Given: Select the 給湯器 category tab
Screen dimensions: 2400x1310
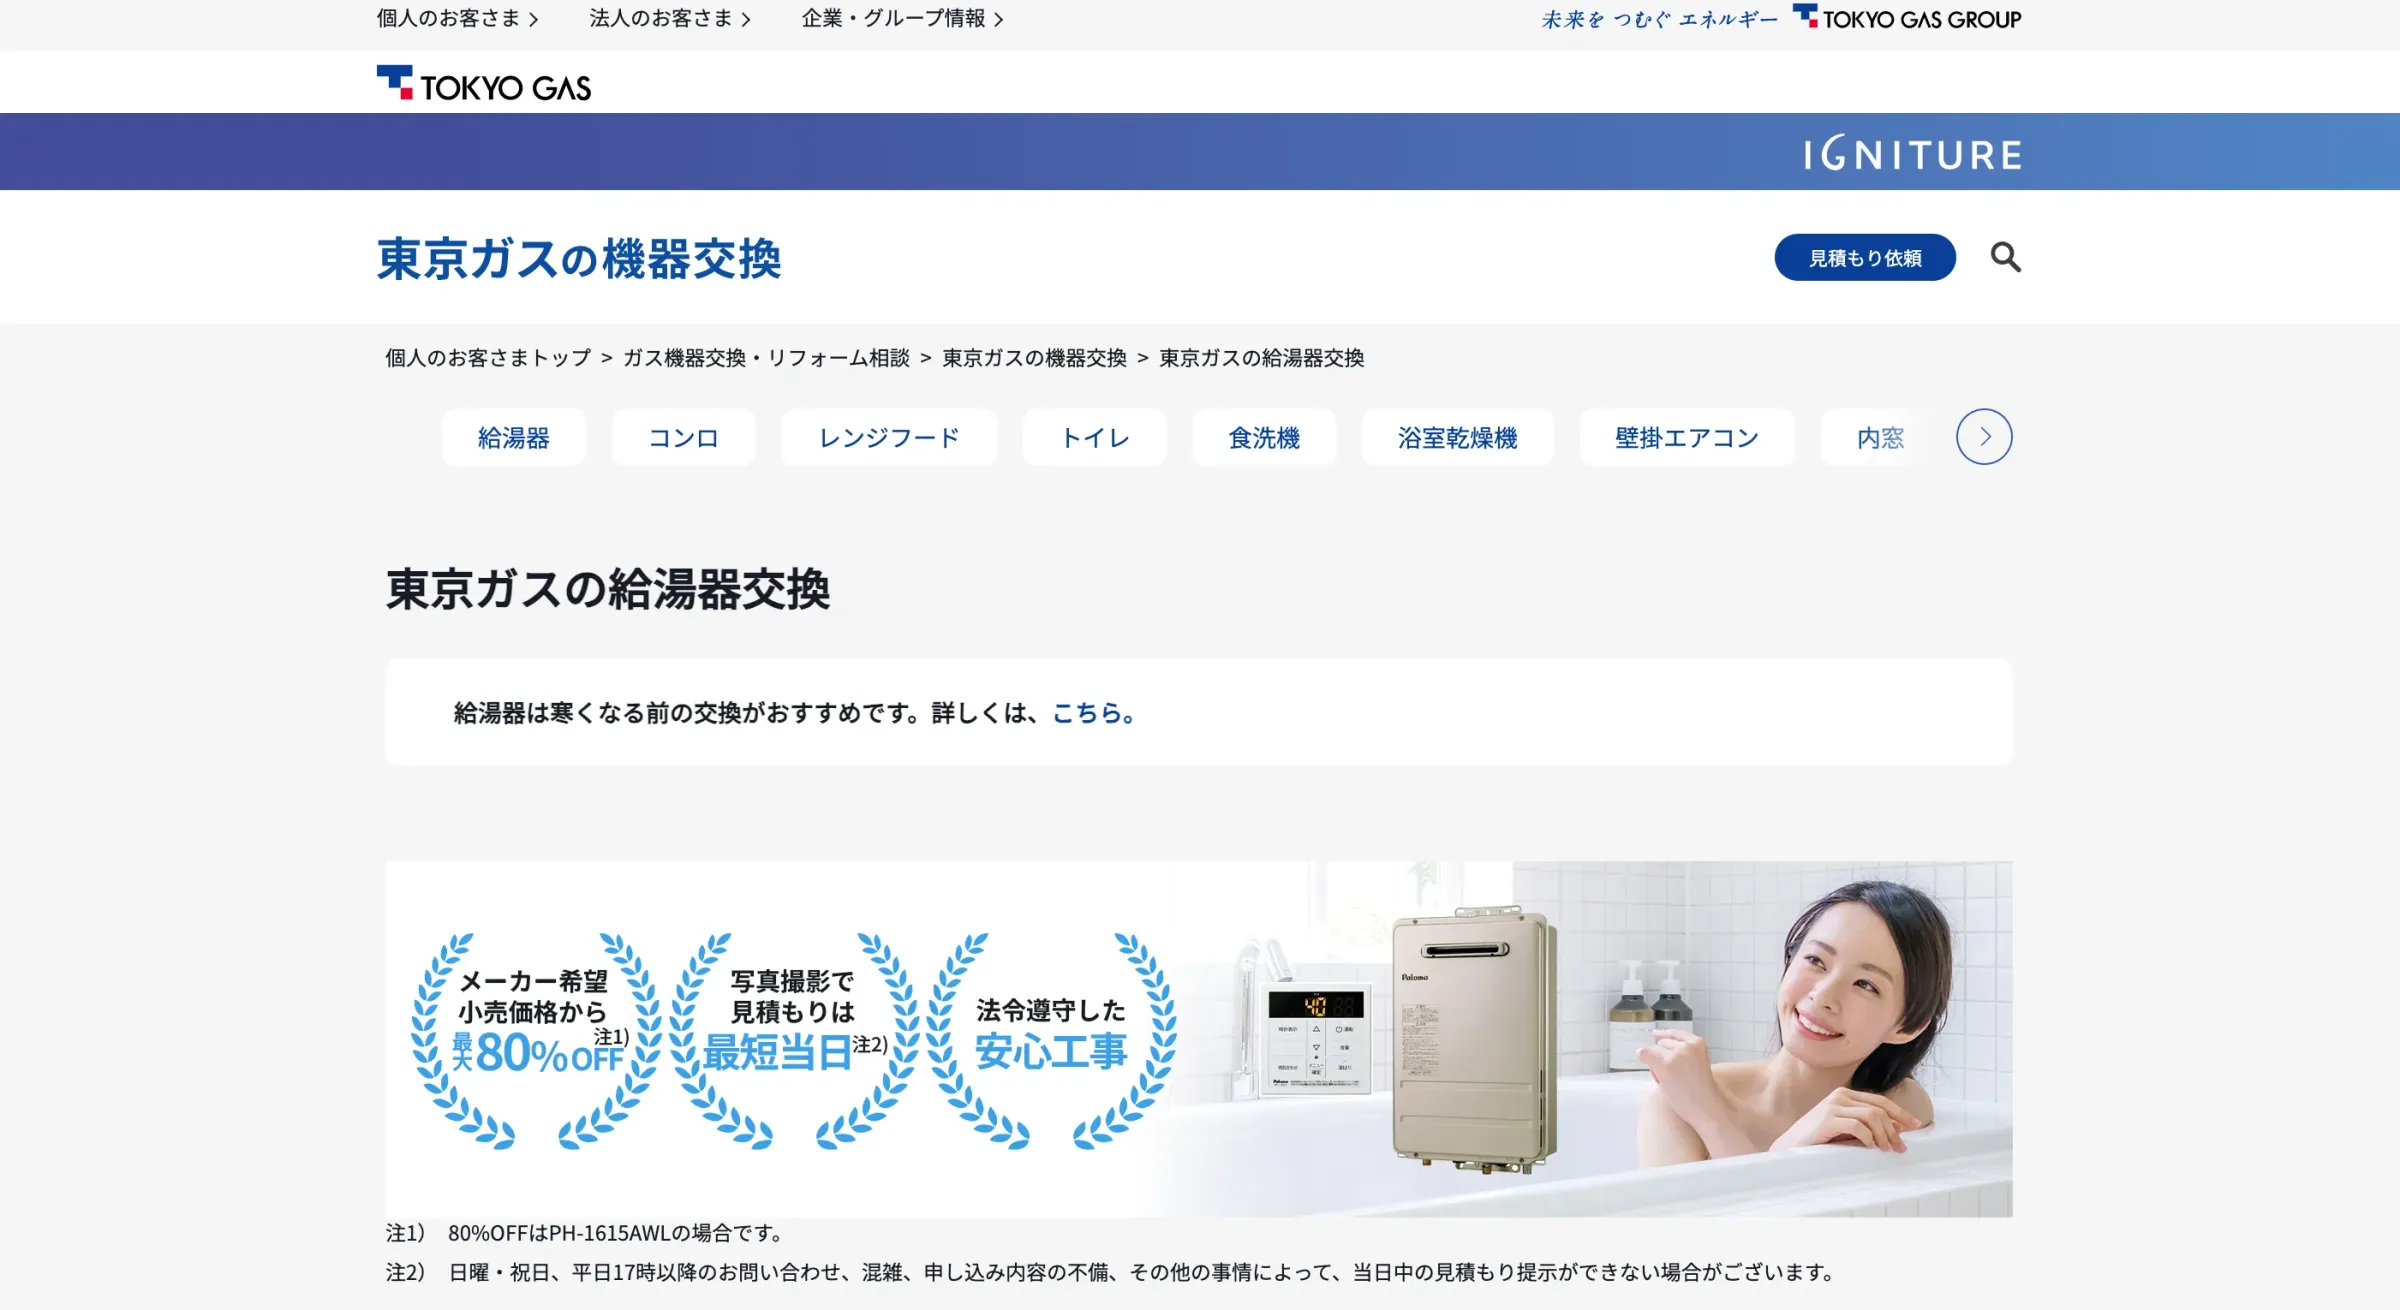Looking at the screenshot, I should [x=513, y=437].
